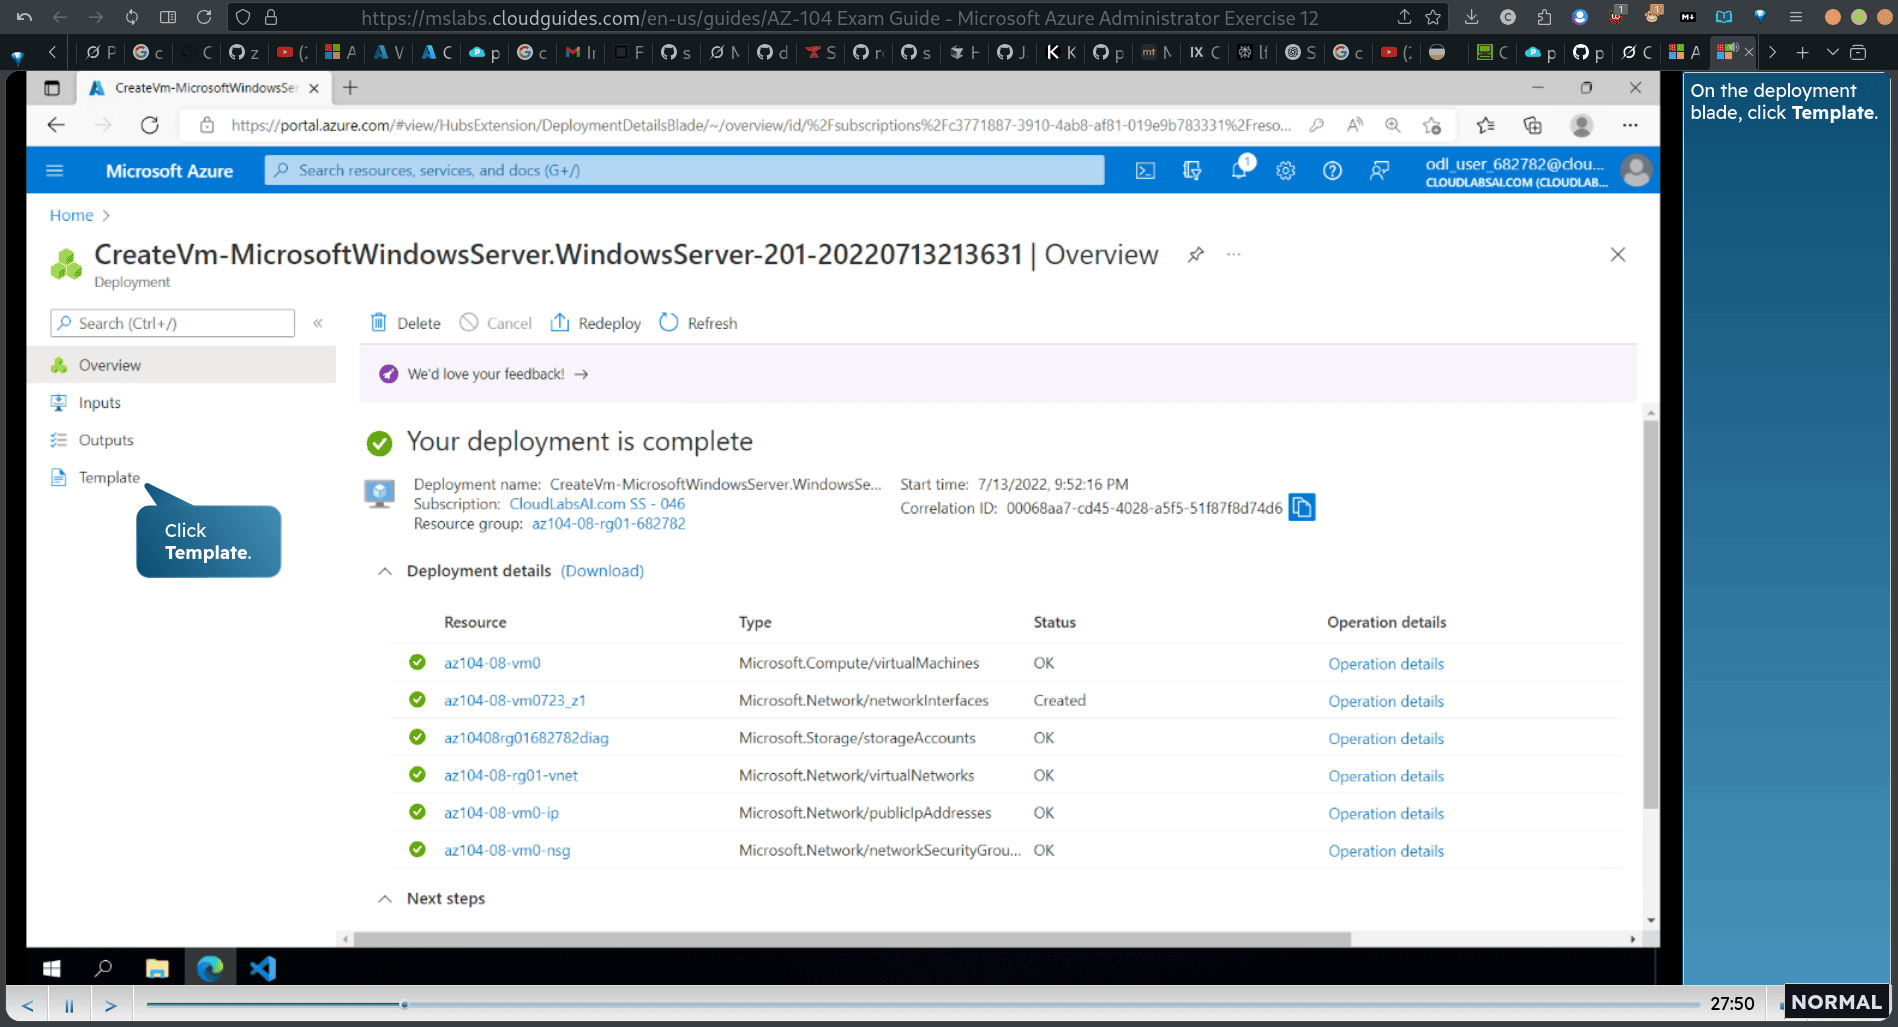Click the Cancel toolbar button
The height and width of the screenshot is (1027, 1898).
pyautogui.click(x=496, y=323)
